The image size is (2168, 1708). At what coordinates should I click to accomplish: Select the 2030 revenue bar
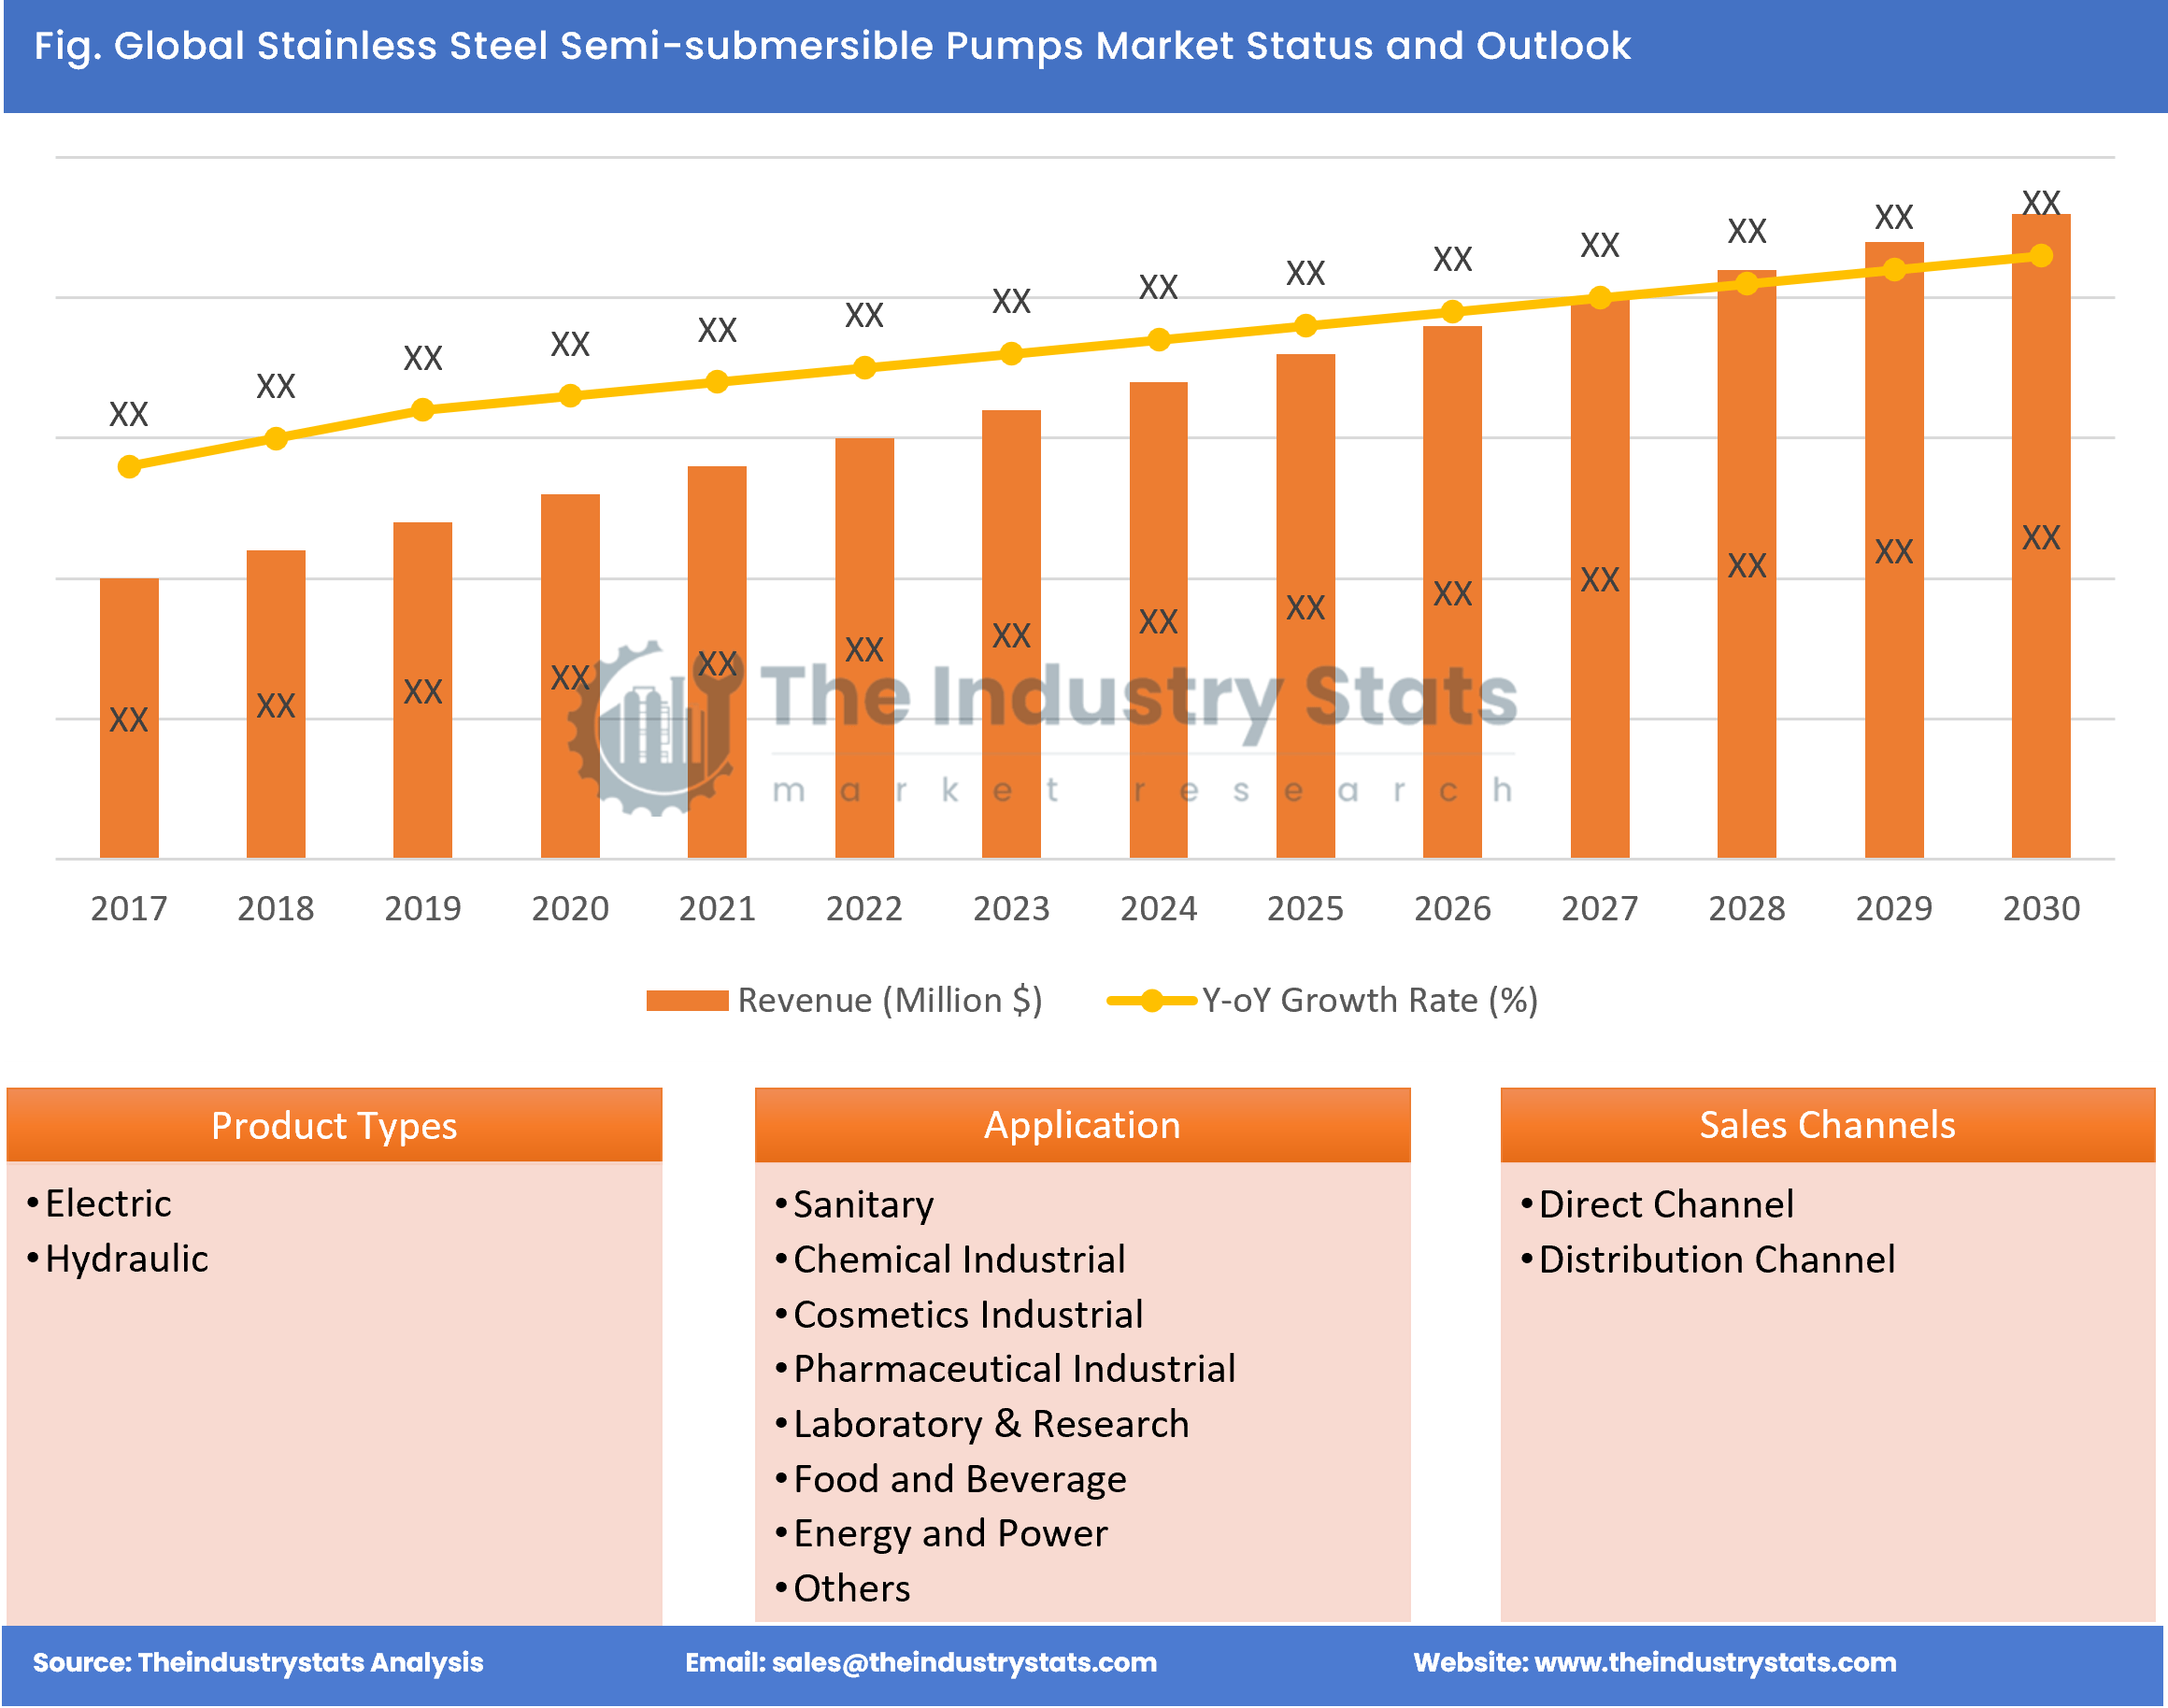pyautogui.click(x=2041, y=536)
